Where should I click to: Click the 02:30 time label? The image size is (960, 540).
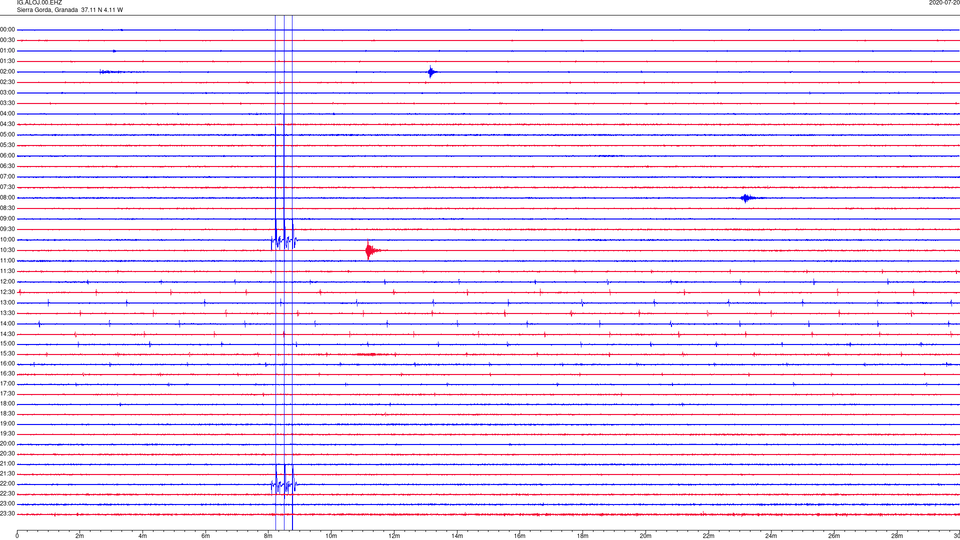(8, 82)
